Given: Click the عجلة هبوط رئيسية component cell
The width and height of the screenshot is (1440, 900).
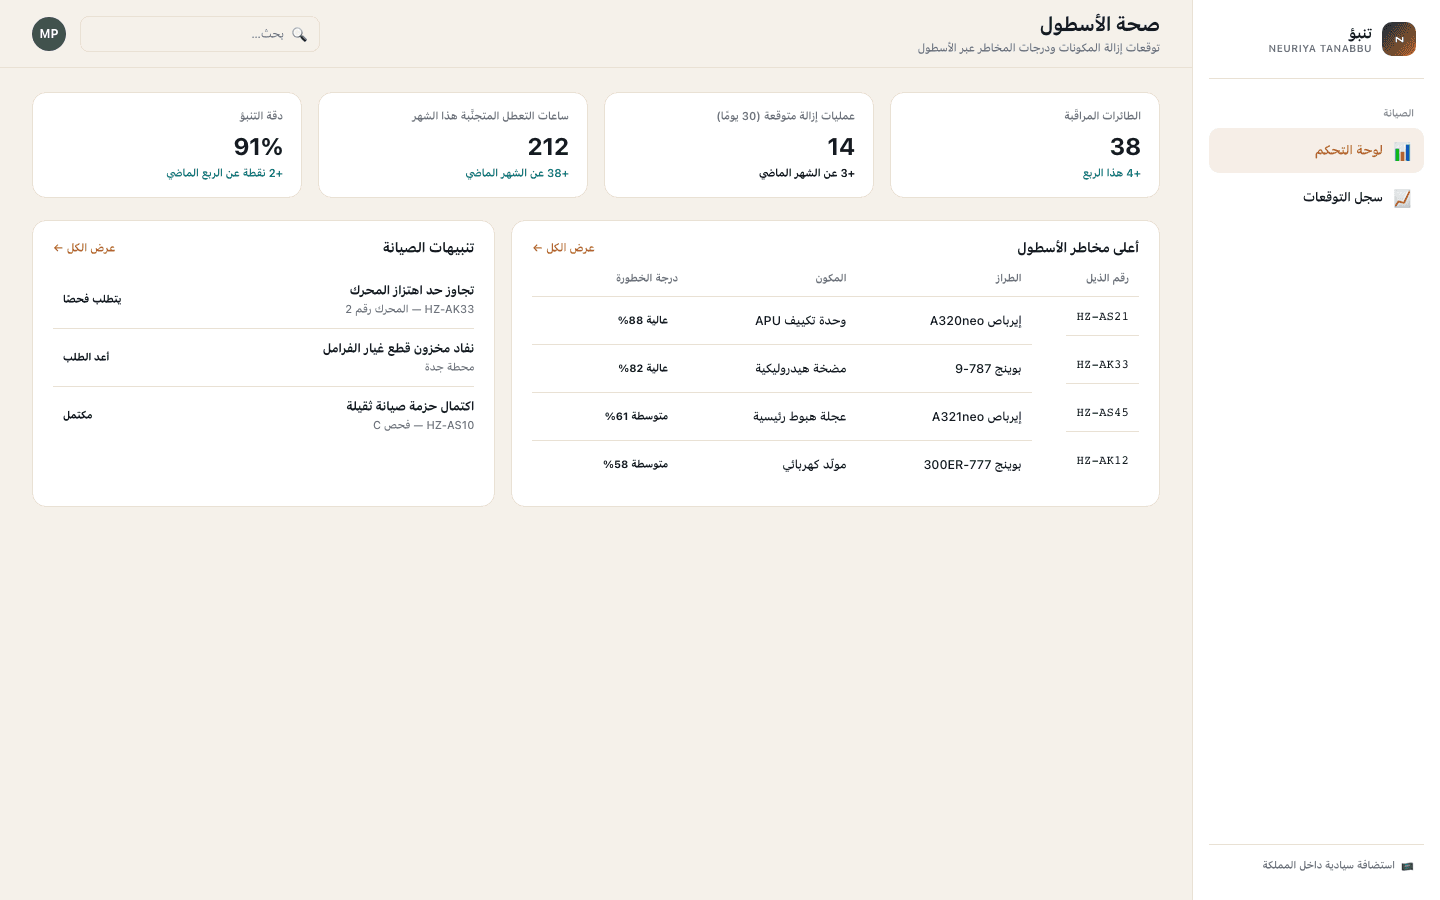Looking at the screenshot, I should coord(799,417).
